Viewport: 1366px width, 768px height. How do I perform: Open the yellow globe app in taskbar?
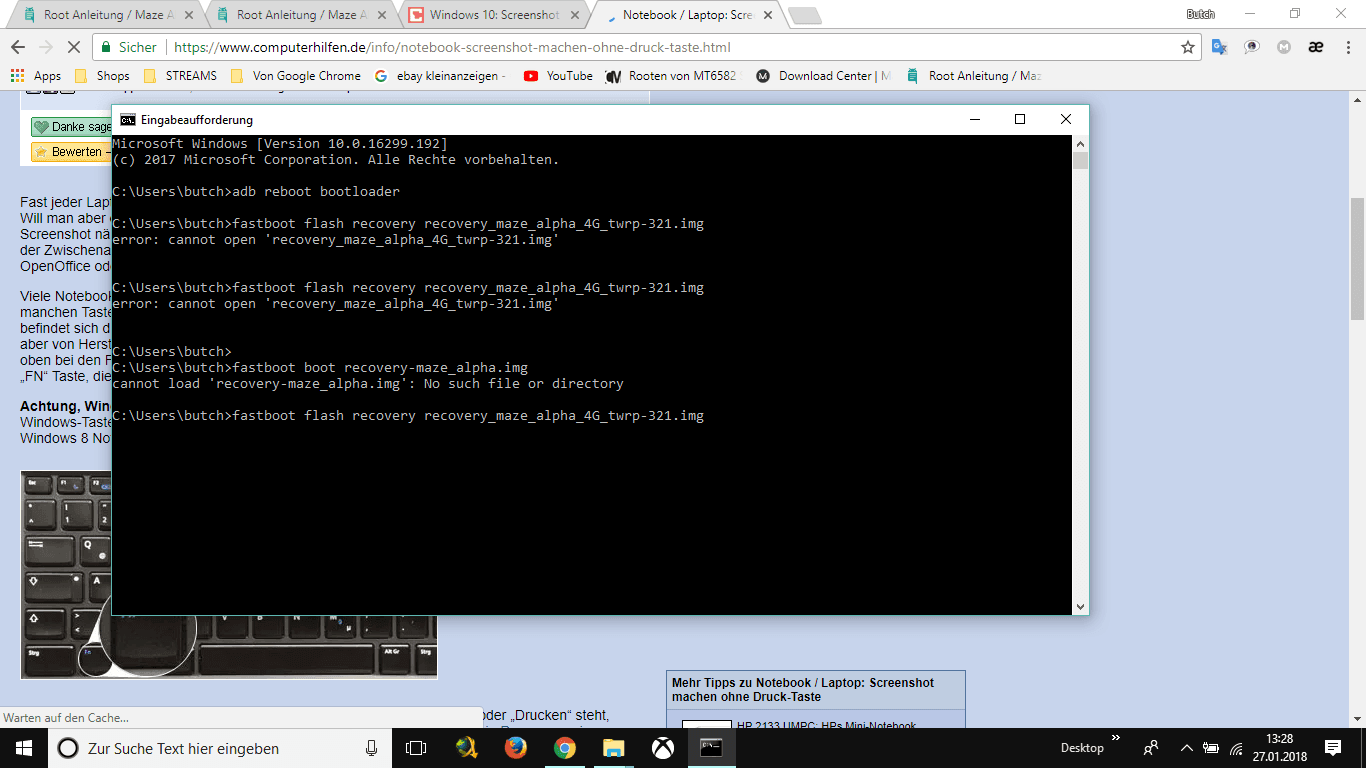[466, 748]
